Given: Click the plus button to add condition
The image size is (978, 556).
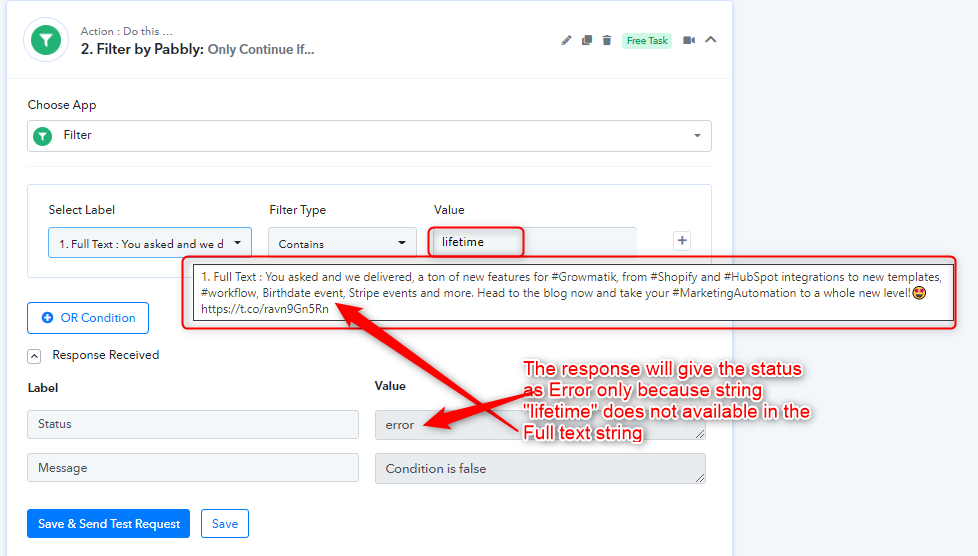Looking at the screenshot, I should point(682,240).
